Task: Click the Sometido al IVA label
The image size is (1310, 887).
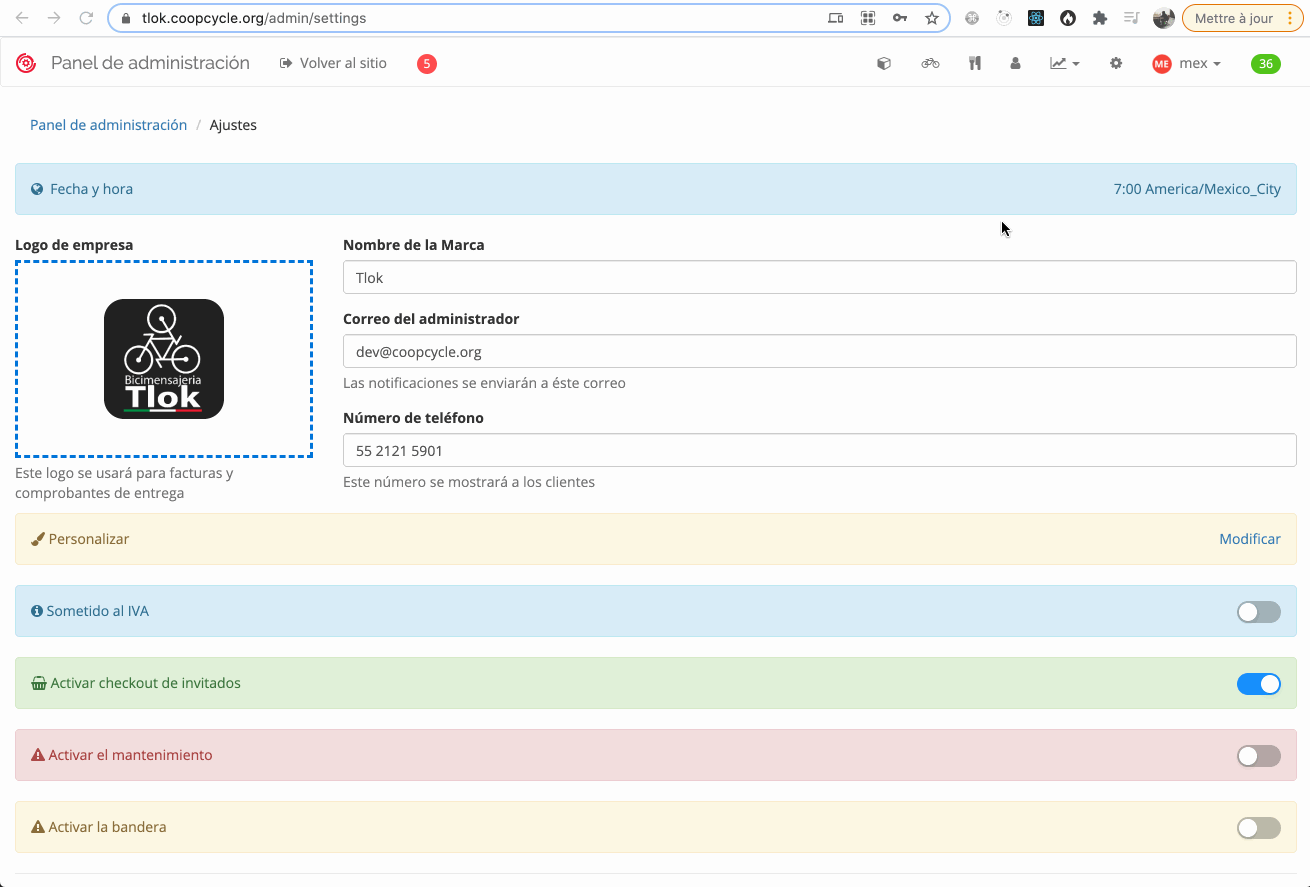Action: pos(97,611)
